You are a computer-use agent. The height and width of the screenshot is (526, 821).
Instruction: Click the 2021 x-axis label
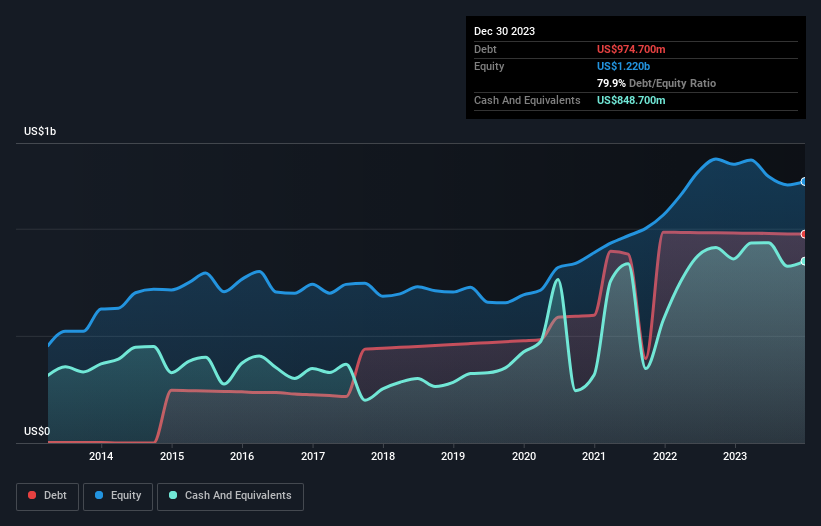pyautogui.click(x=594, y=456)
